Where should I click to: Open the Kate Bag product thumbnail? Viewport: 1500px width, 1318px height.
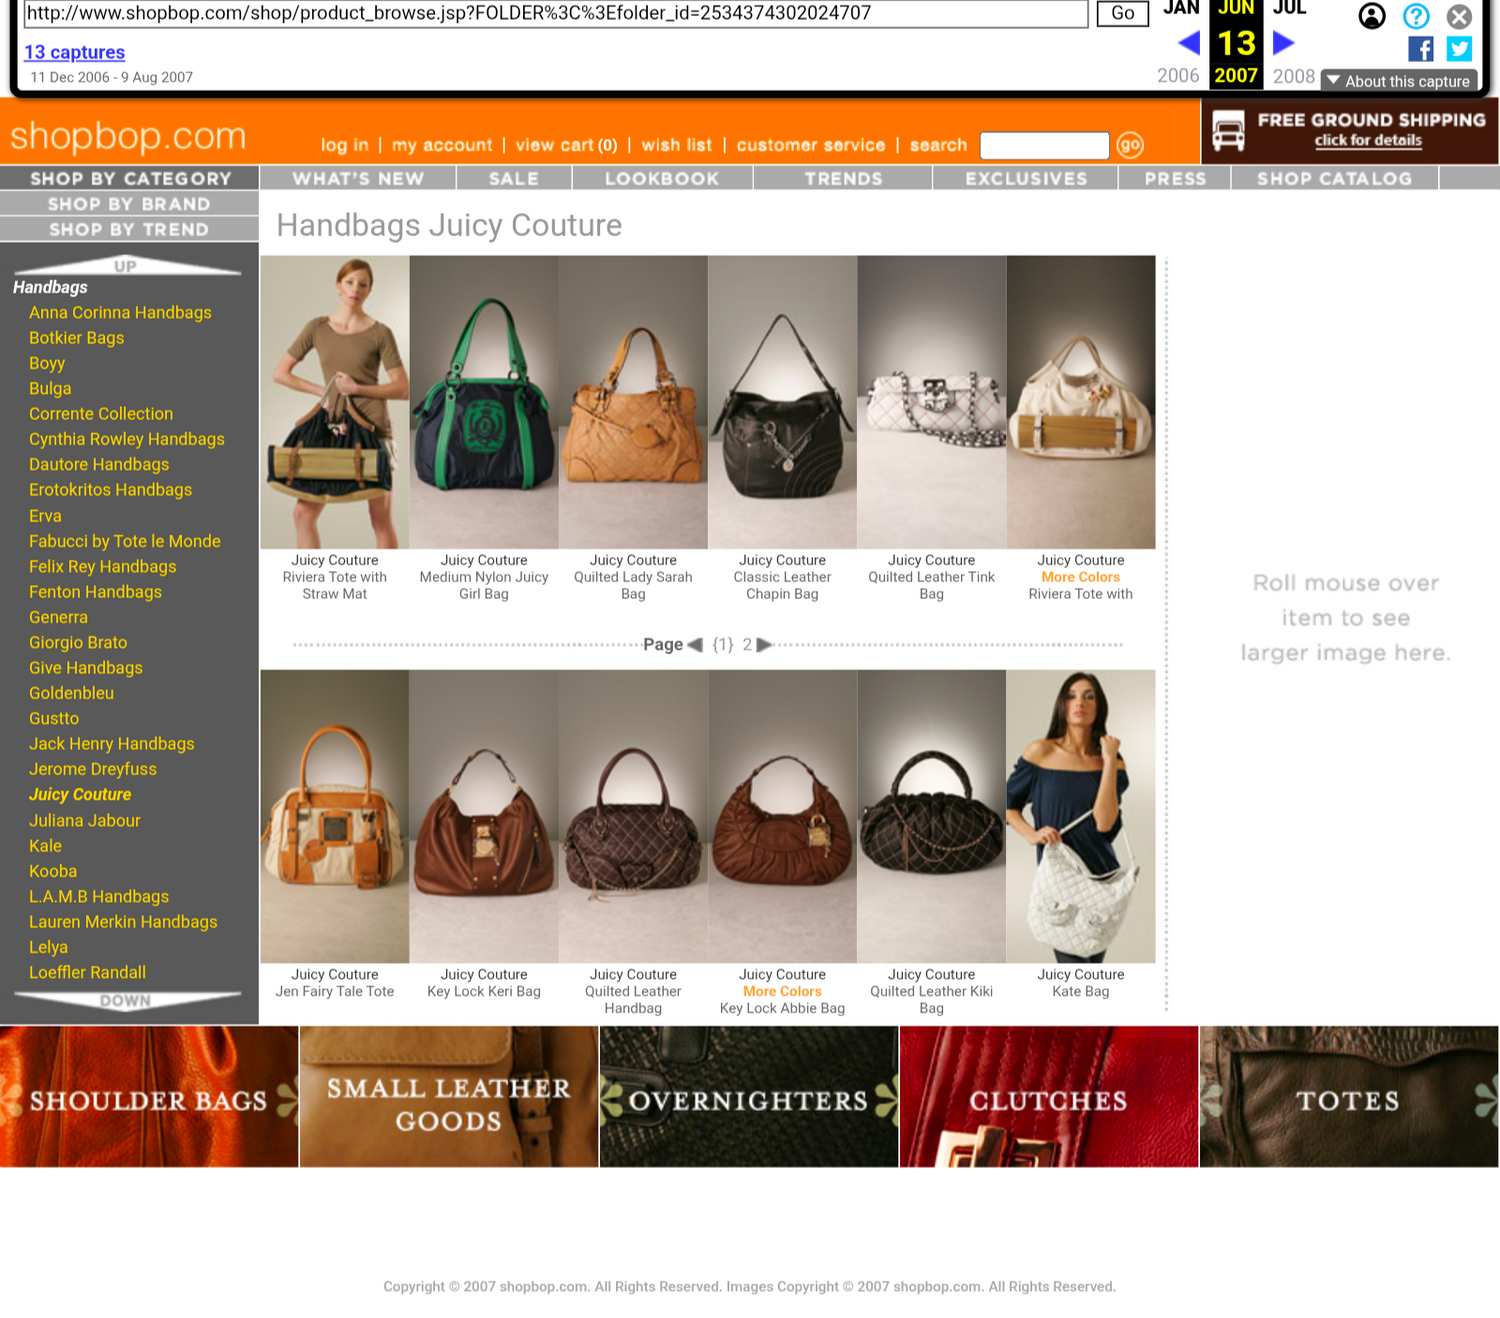point(1081,816)
